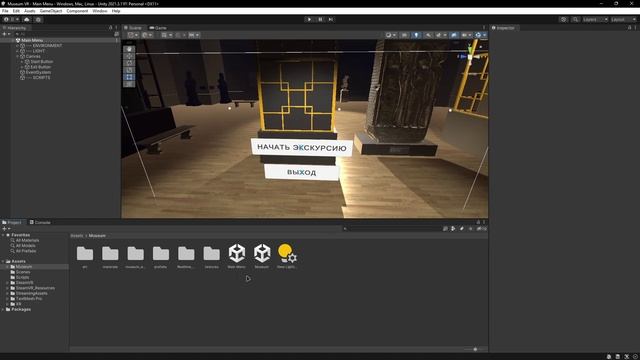Image resolution: width=640 pixels, height=360 pixels.
Task: Expand the ENVIRONMENT object in Hierarchy
Action: point(17,46)
